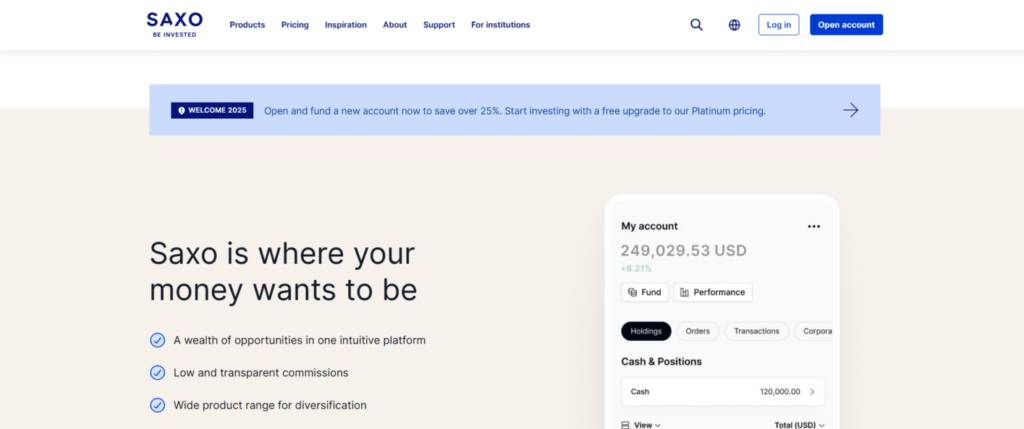
Task: Click the Open account button
Action: pos(846,25)
